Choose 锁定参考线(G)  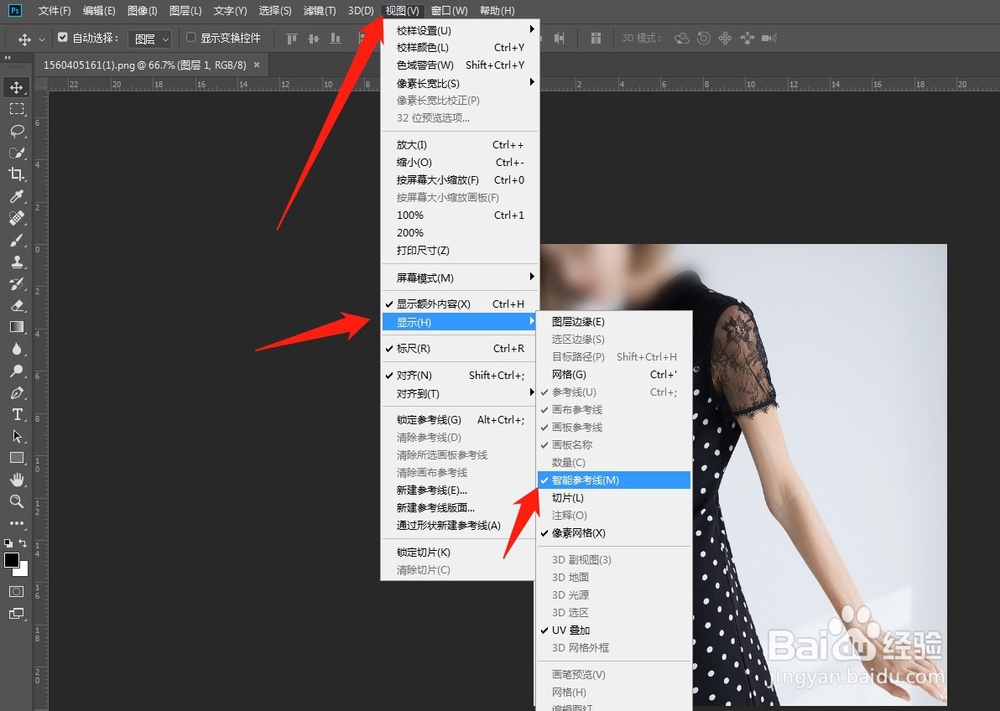click(x=459, y=420)
